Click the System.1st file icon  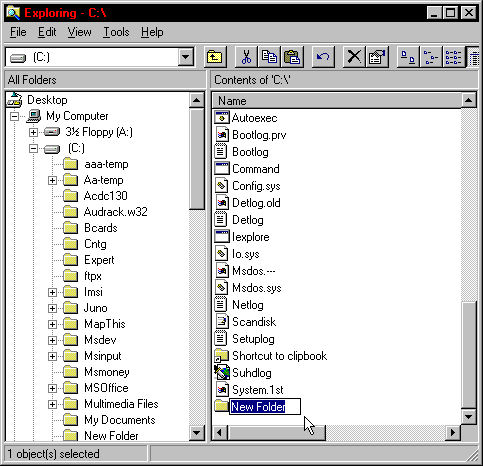222,390
